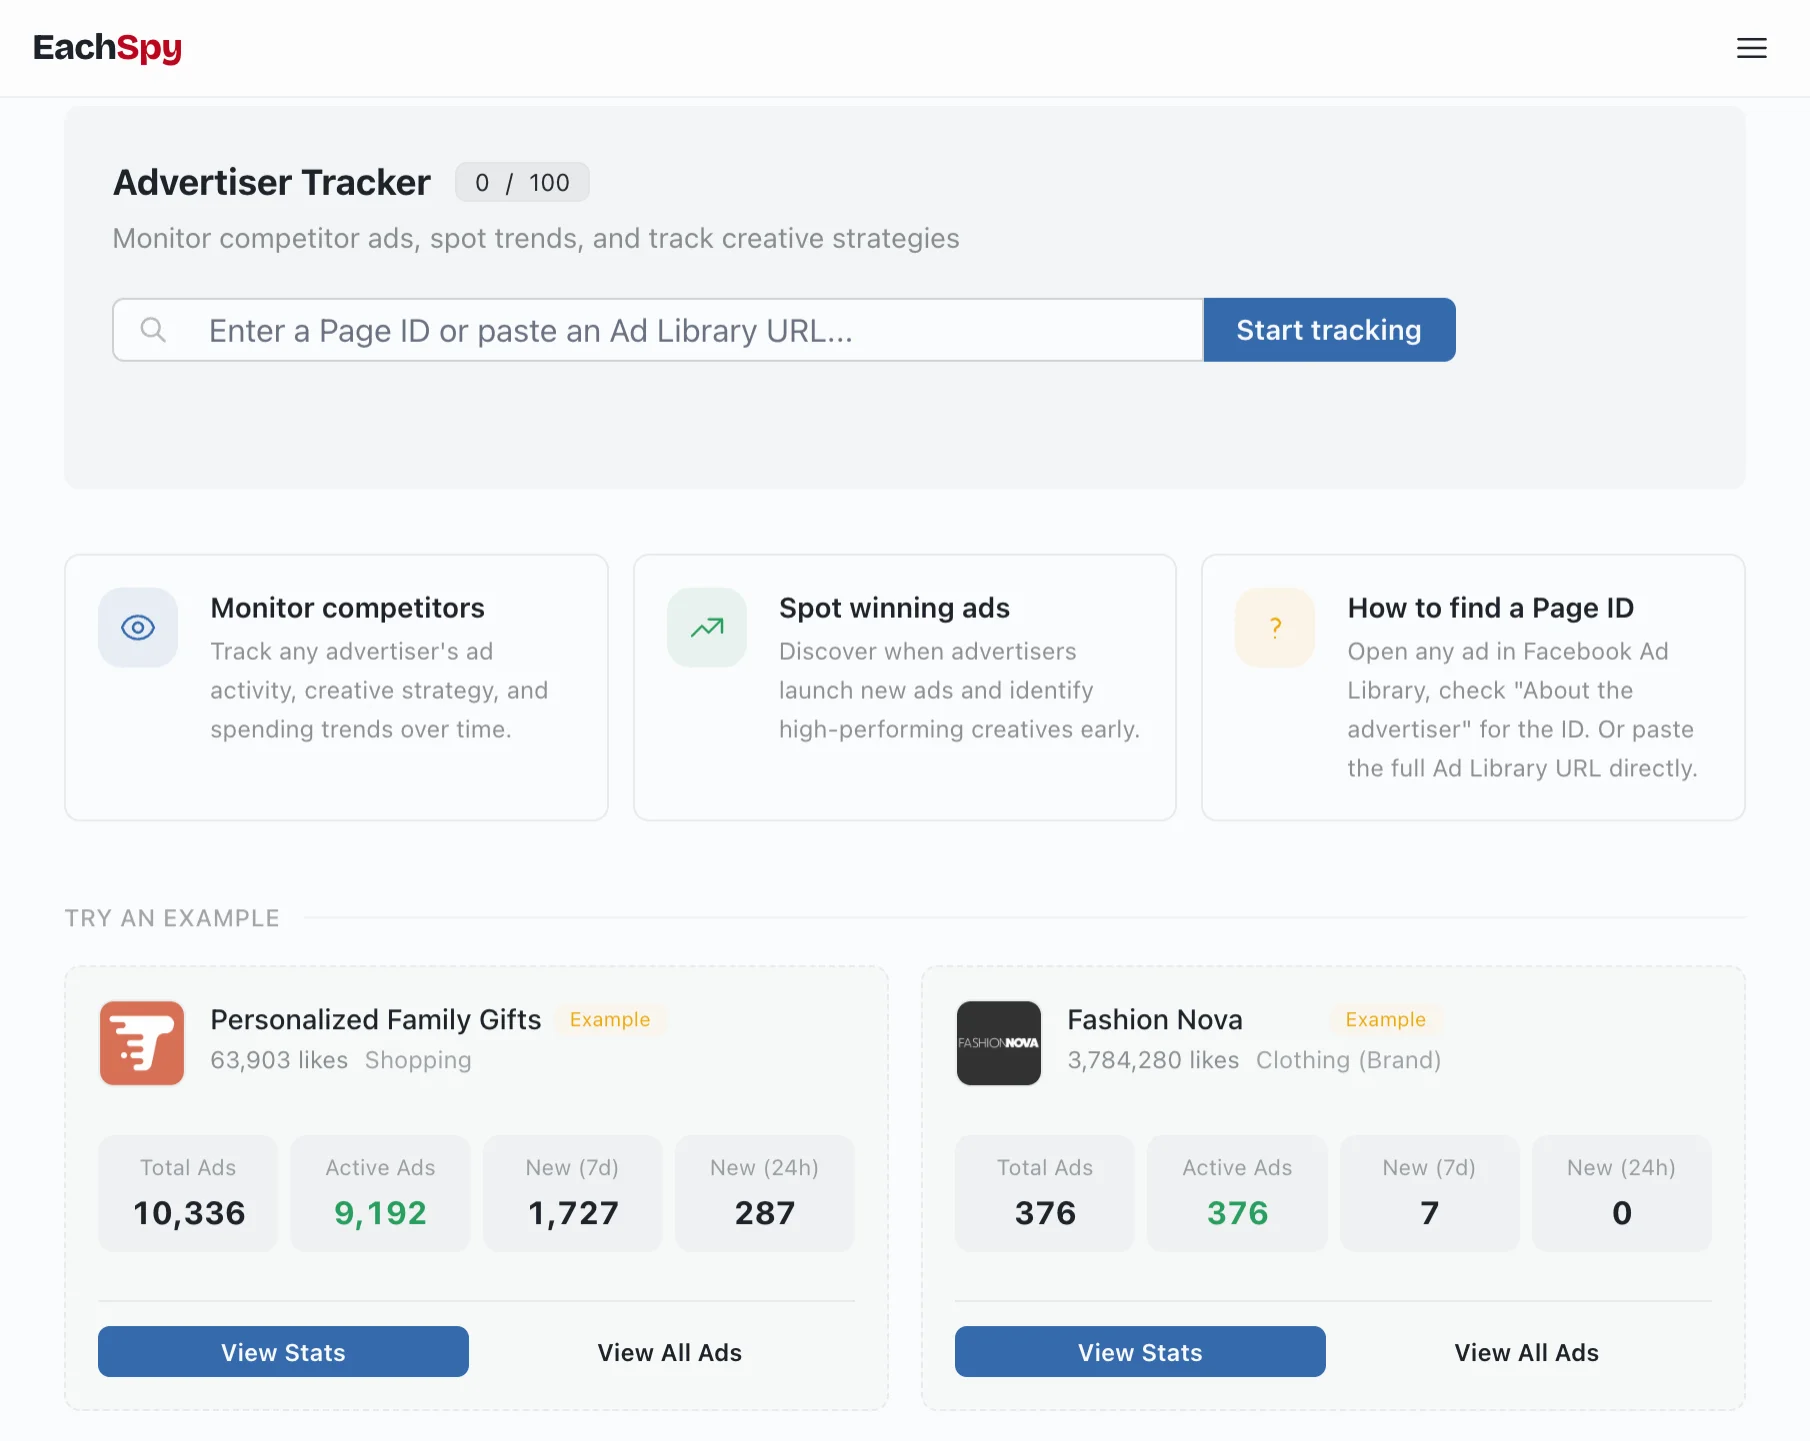Open the hamburger menu icon

coord(1751,48)
